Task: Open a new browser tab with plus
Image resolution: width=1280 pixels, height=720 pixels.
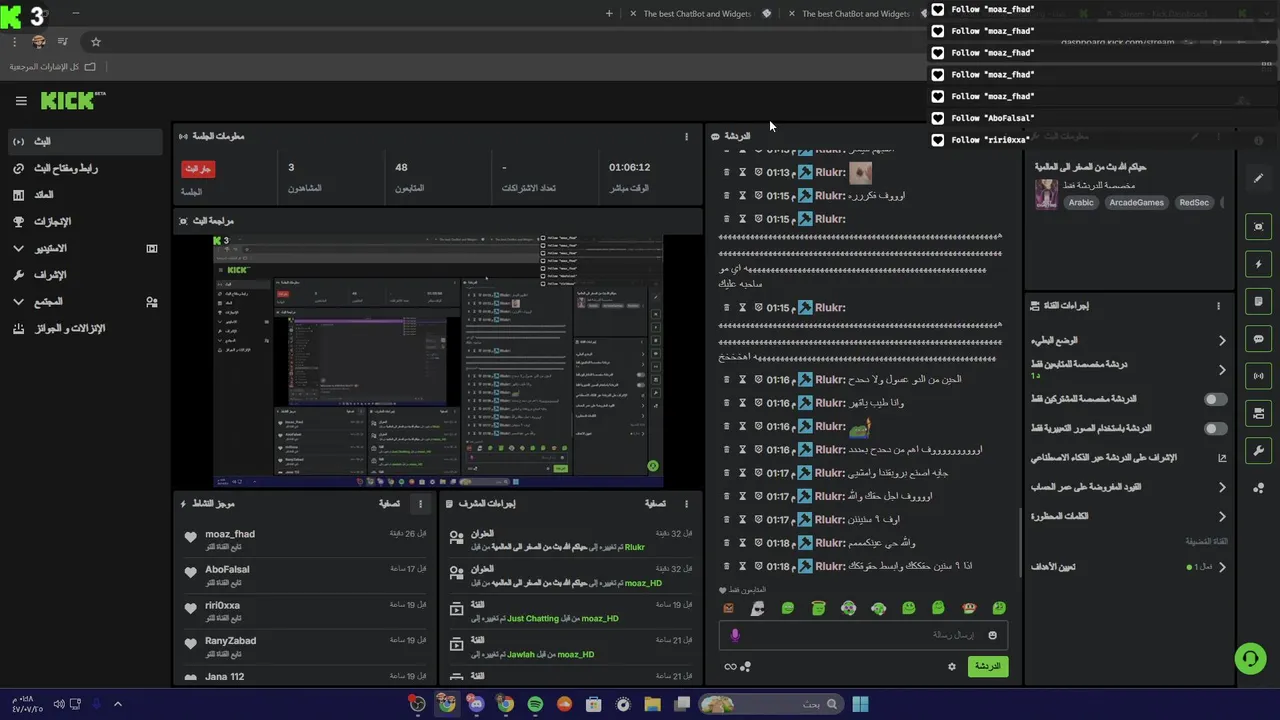Action: click(x=610, y=14)
